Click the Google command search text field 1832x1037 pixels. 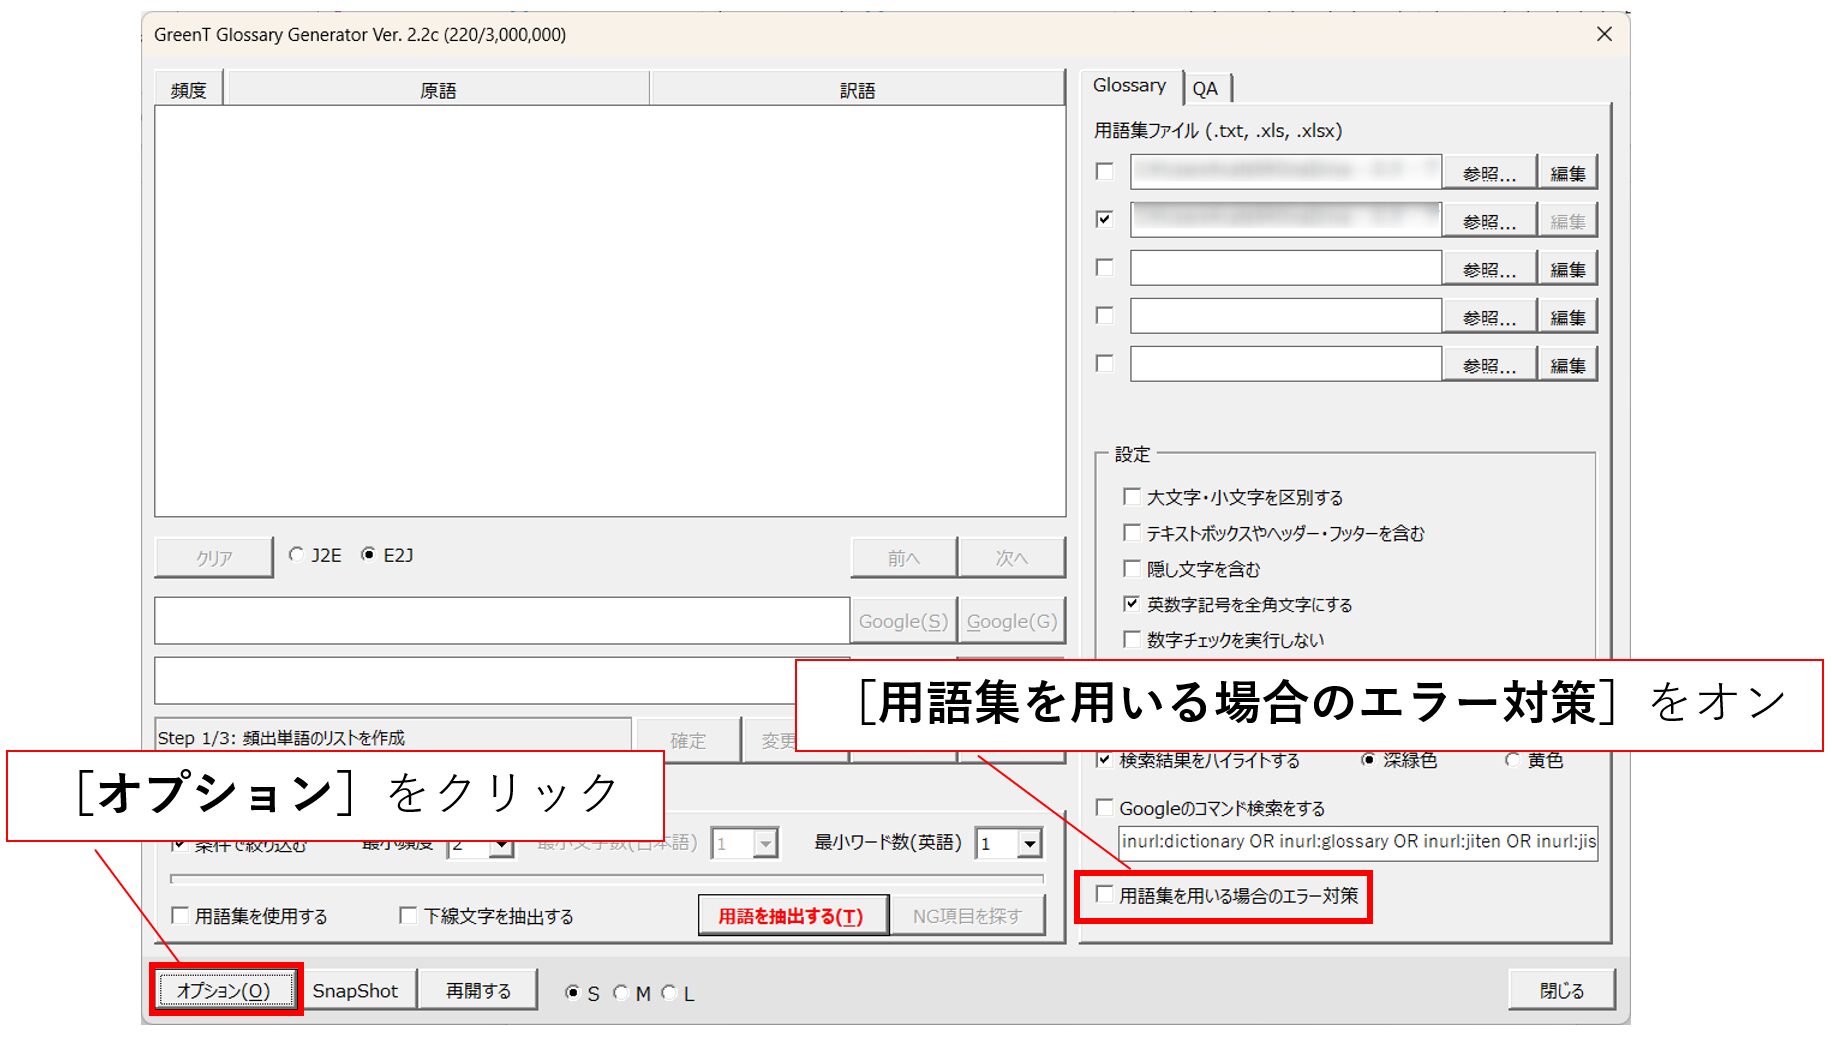[1357, 841]
